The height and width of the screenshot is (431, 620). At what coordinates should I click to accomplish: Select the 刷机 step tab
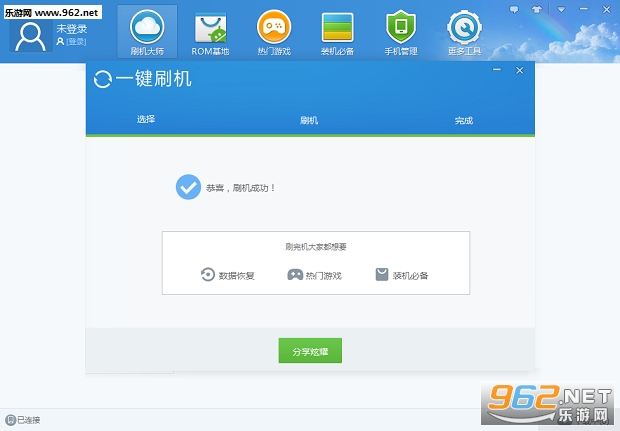coord(309,120)
